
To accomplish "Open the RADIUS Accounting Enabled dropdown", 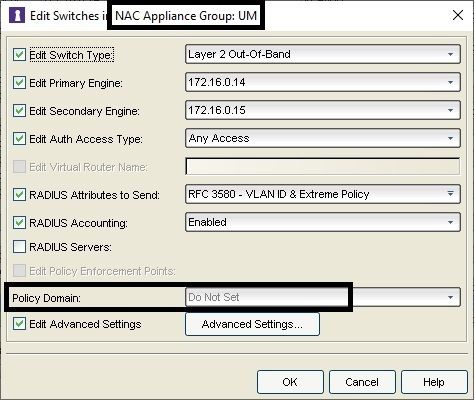I will [323, 222].
